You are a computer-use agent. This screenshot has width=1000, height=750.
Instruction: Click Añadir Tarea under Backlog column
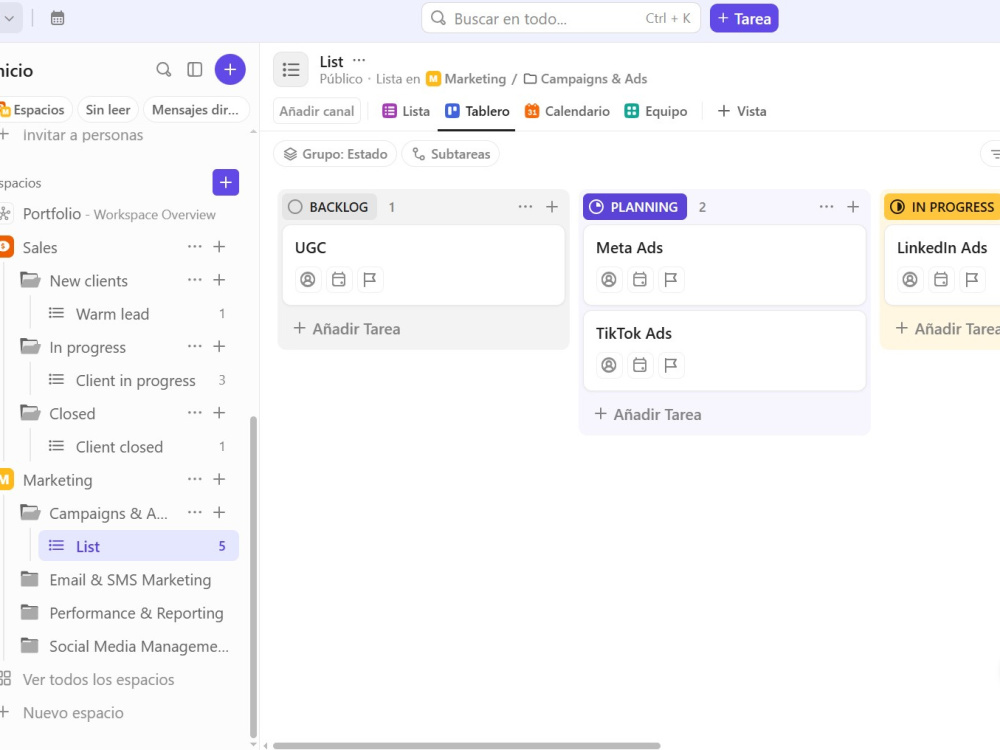(347, 328)
